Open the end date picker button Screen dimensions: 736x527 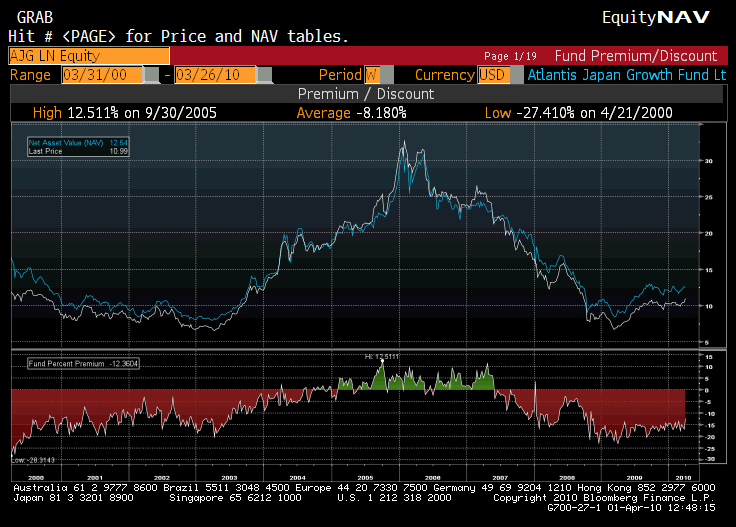264,75
